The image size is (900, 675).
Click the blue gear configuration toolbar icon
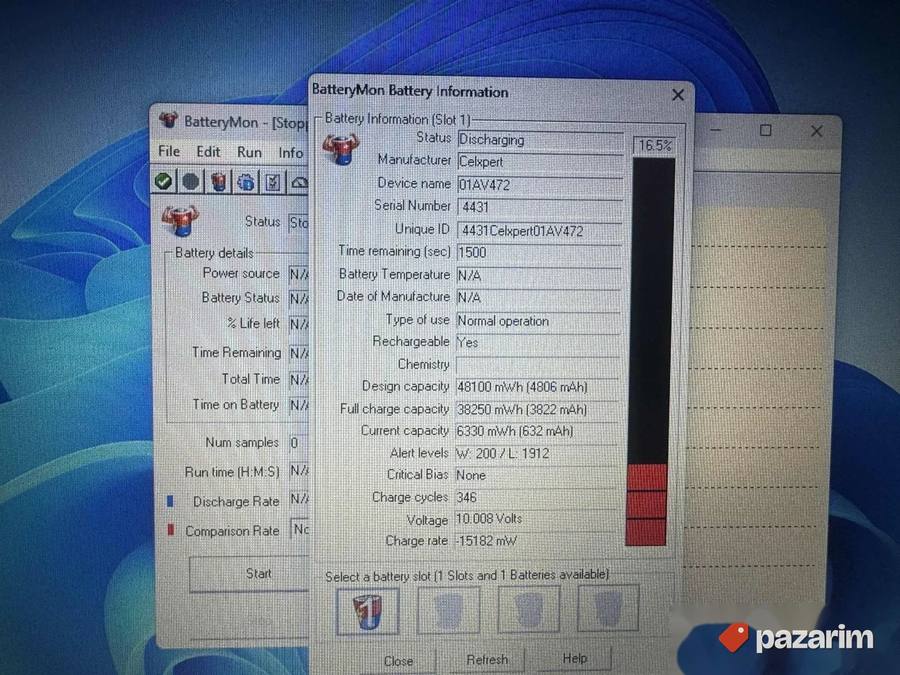246,183
